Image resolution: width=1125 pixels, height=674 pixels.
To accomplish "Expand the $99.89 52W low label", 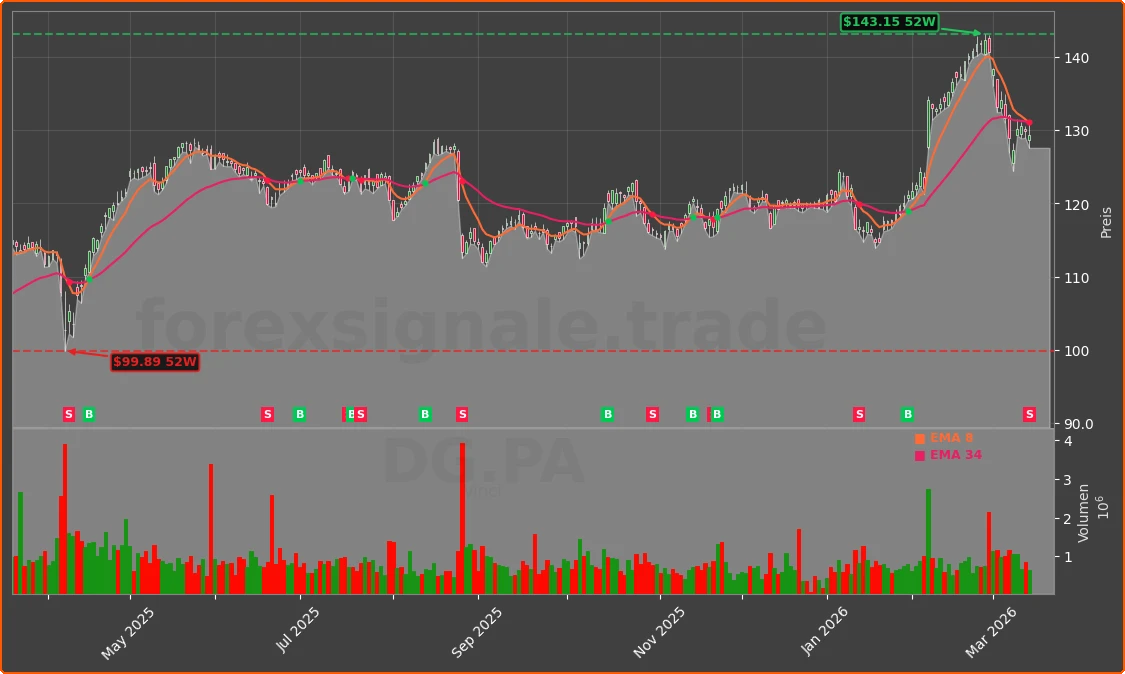I will [155, 362].
